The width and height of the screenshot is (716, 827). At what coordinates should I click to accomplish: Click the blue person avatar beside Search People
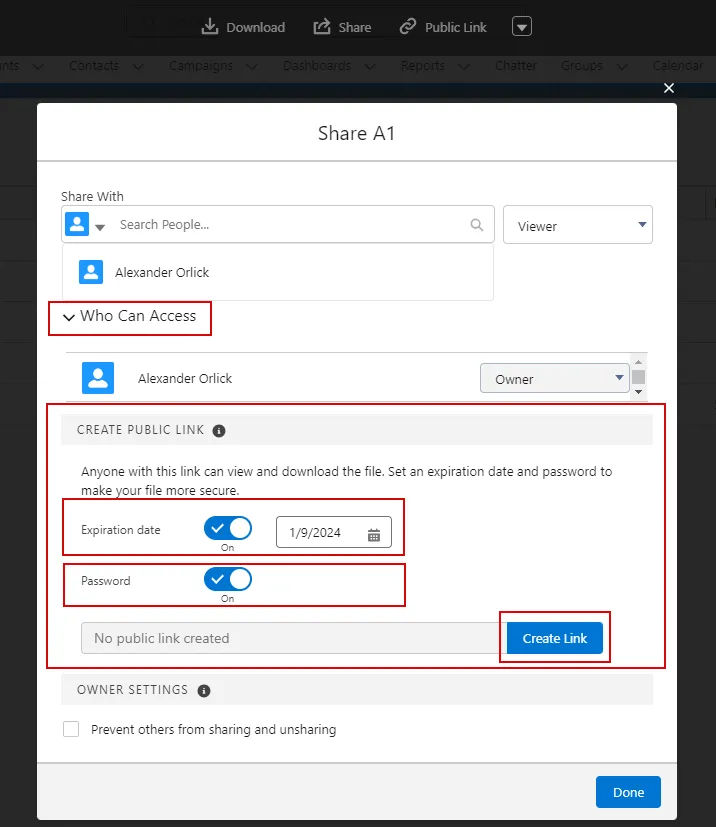tap(77, 224)
